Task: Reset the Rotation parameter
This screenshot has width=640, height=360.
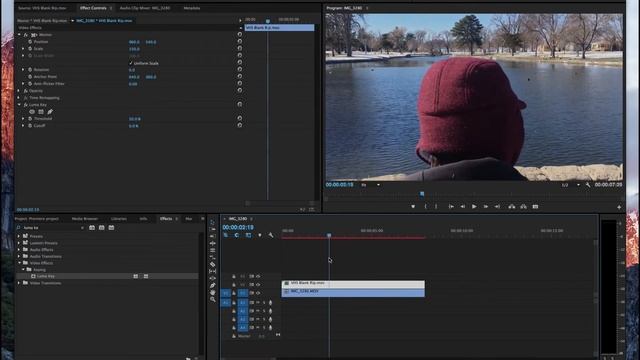Action: [240, 69]
